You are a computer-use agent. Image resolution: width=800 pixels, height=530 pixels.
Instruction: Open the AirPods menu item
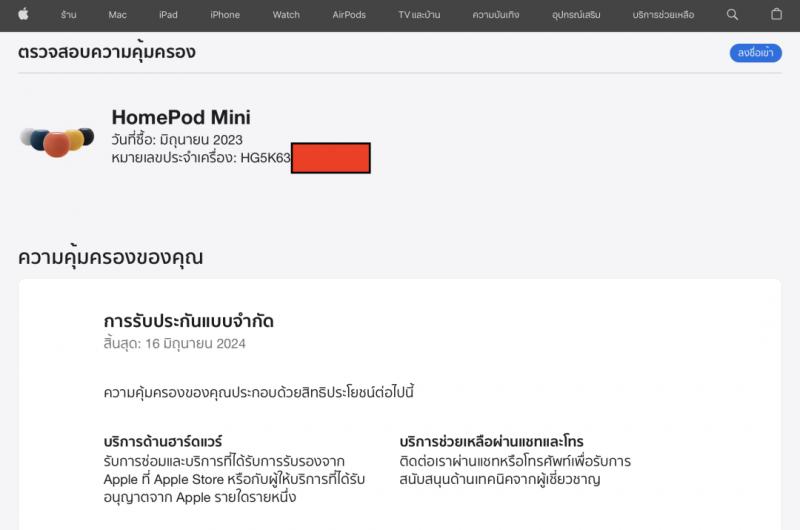pos(349,15)
